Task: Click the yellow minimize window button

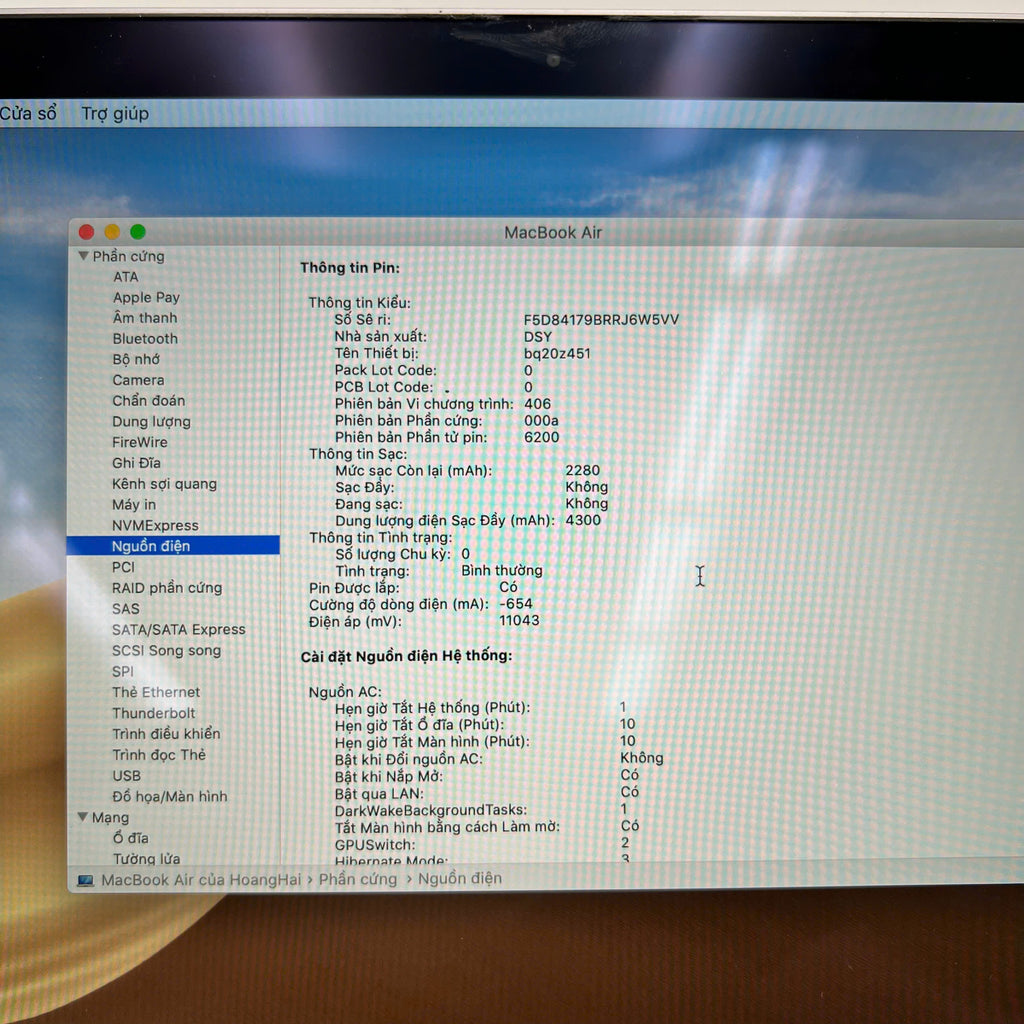Action: (x=112, y=232)
